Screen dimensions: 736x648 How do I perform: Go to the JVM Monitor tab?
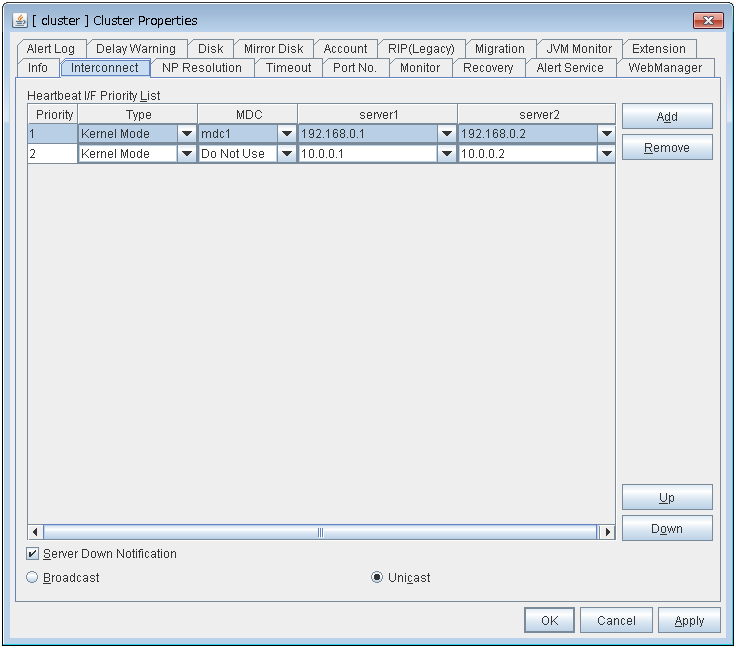point(579,48)
